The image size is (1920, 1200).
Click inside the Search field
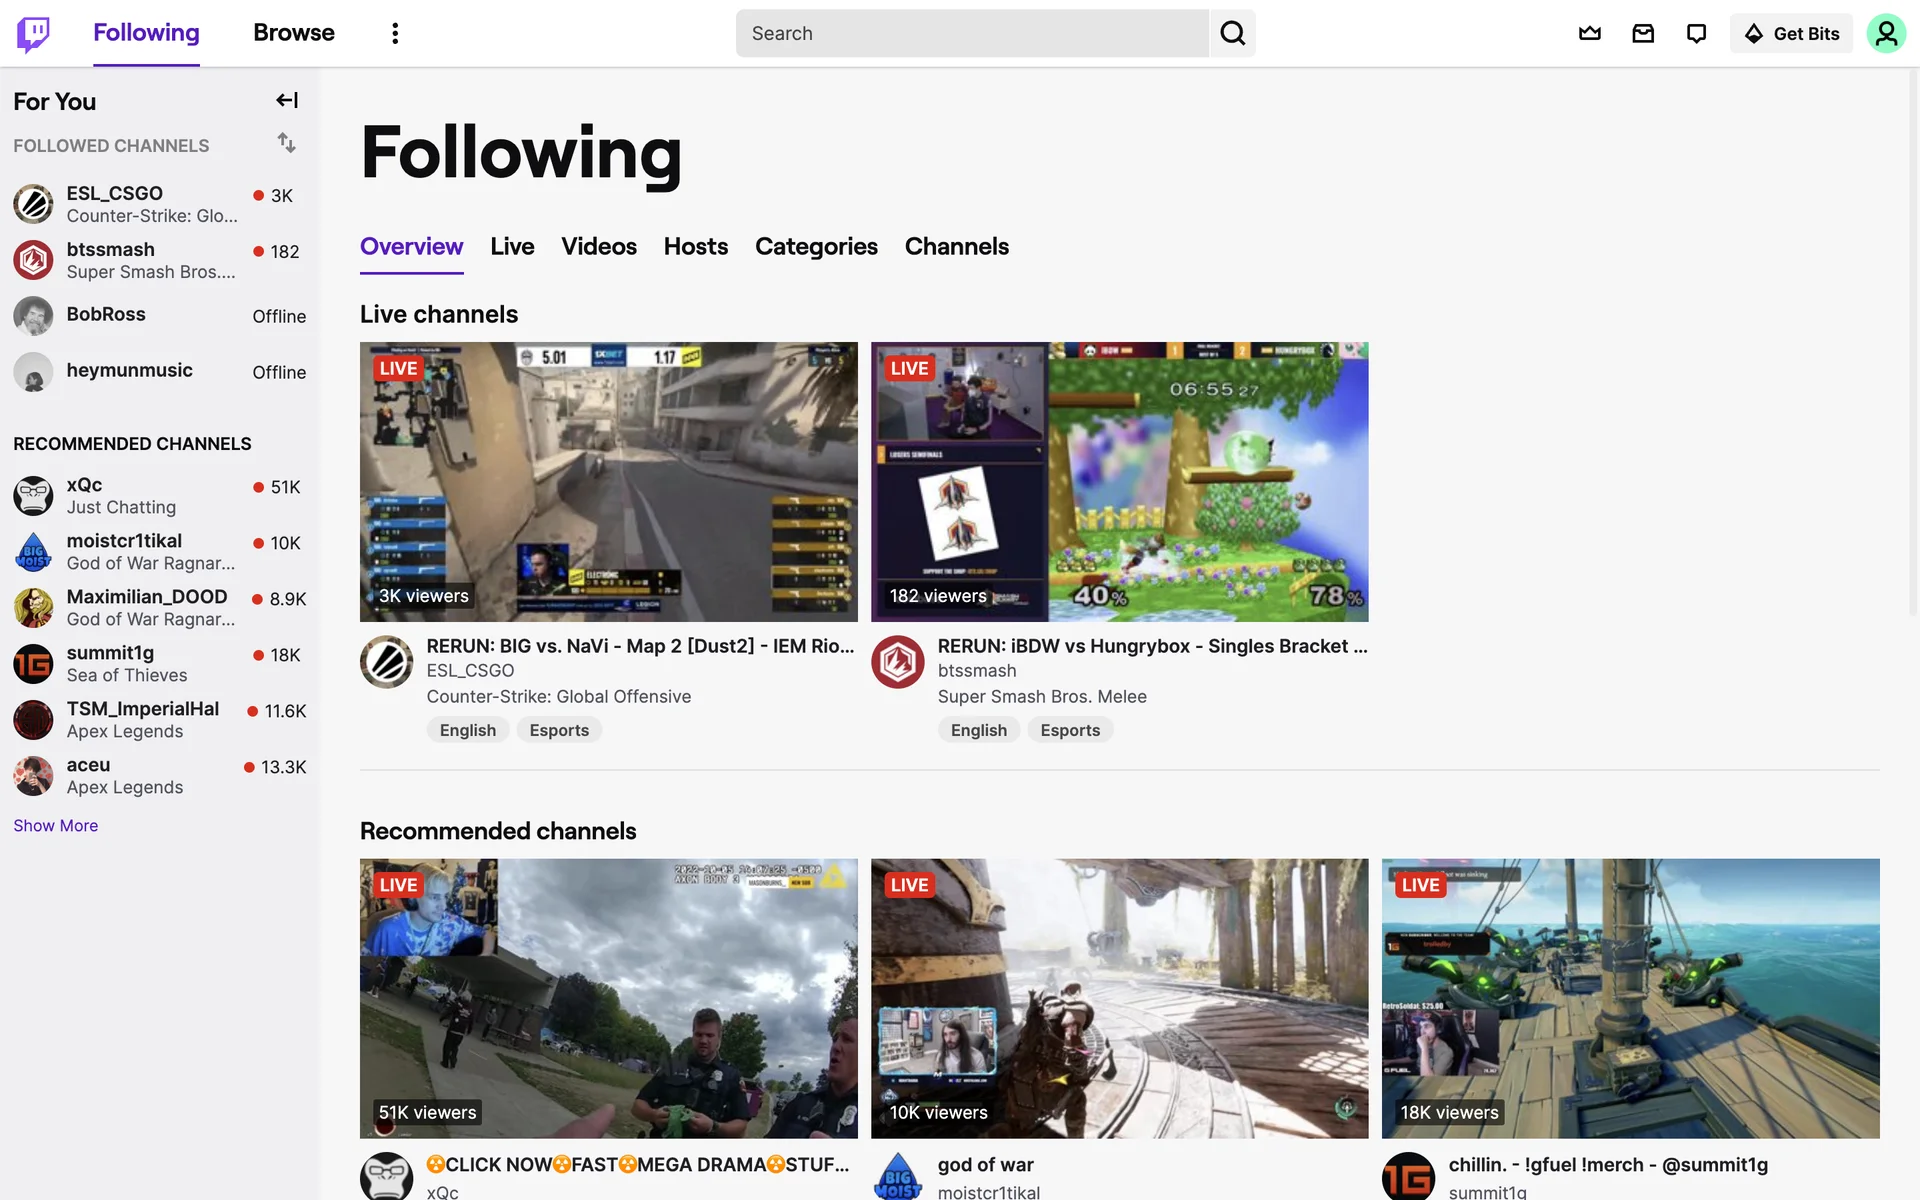(x=970, y=33)
